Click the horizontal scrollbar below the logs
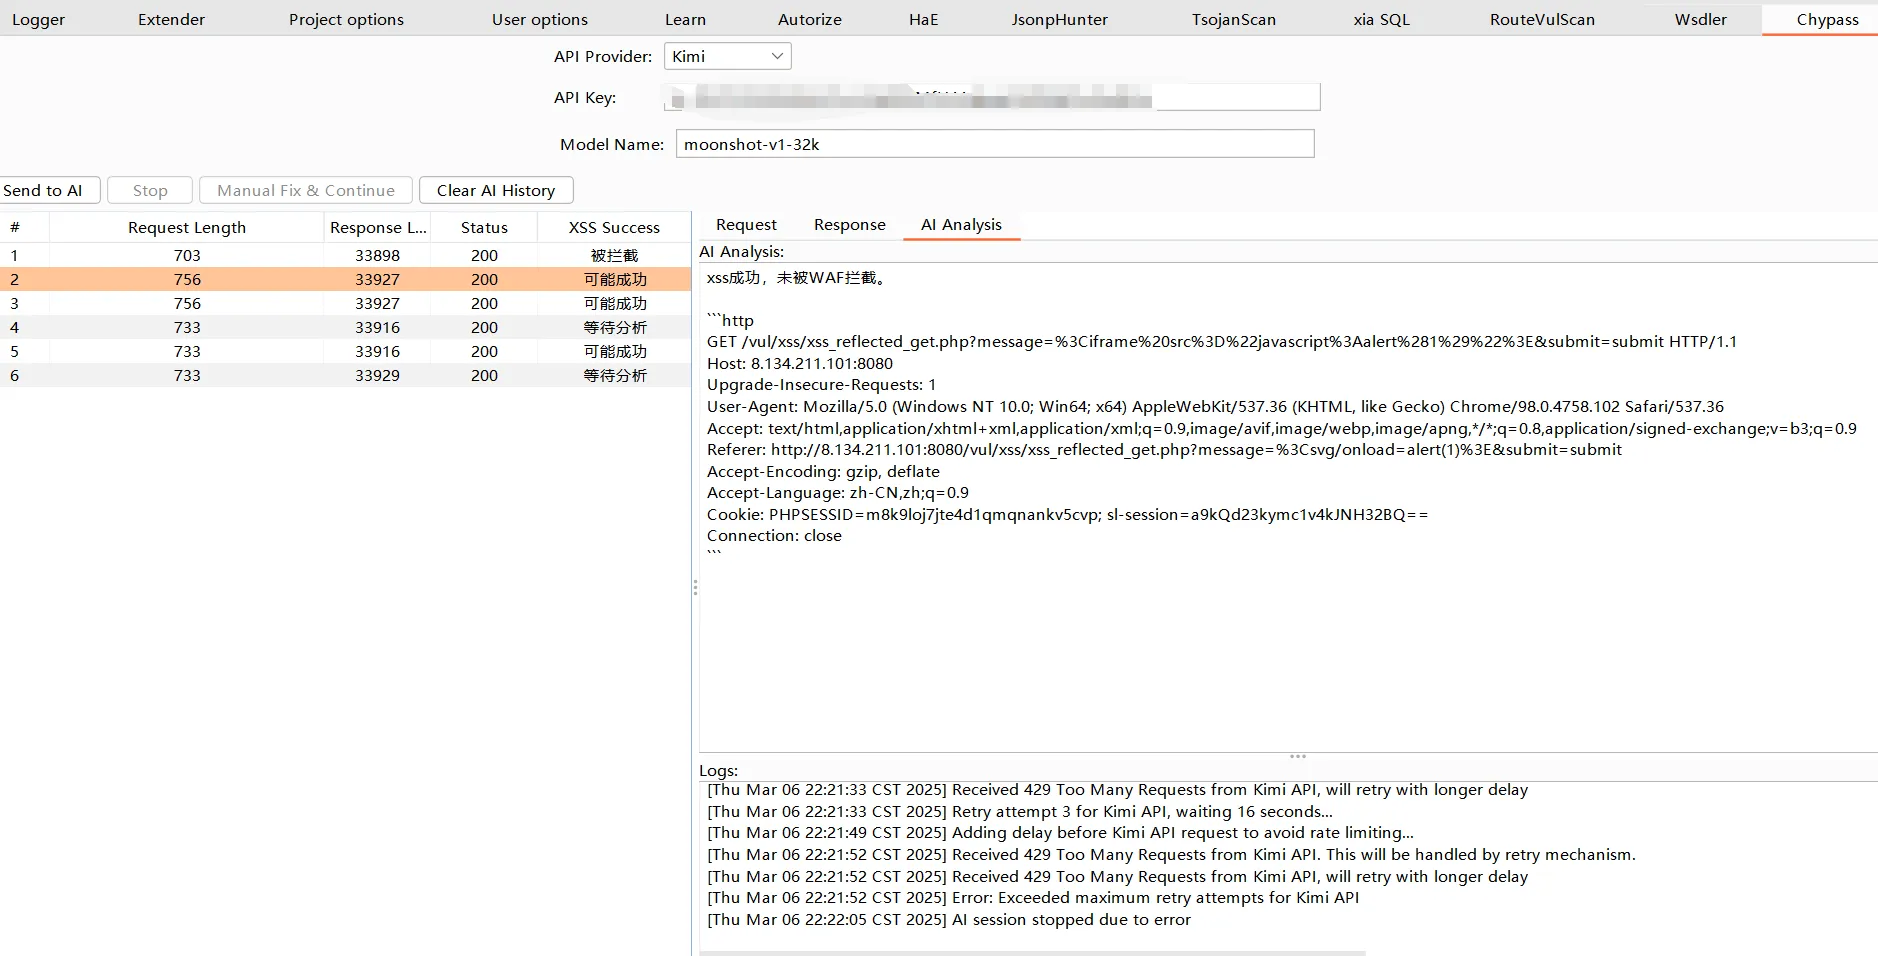Image resolution: width=1878 pixels, height=956 pixels. [x=1032, y=953]
